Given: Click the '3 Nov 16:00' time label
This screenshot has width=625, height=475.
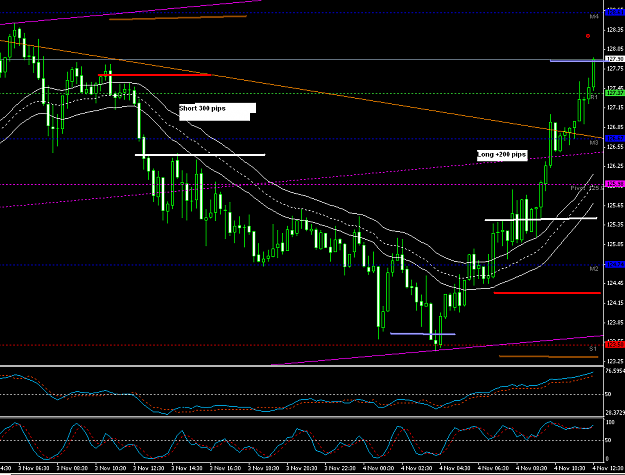Looking at the screenshot, I should pyautogui.click(x=225, y=468).
